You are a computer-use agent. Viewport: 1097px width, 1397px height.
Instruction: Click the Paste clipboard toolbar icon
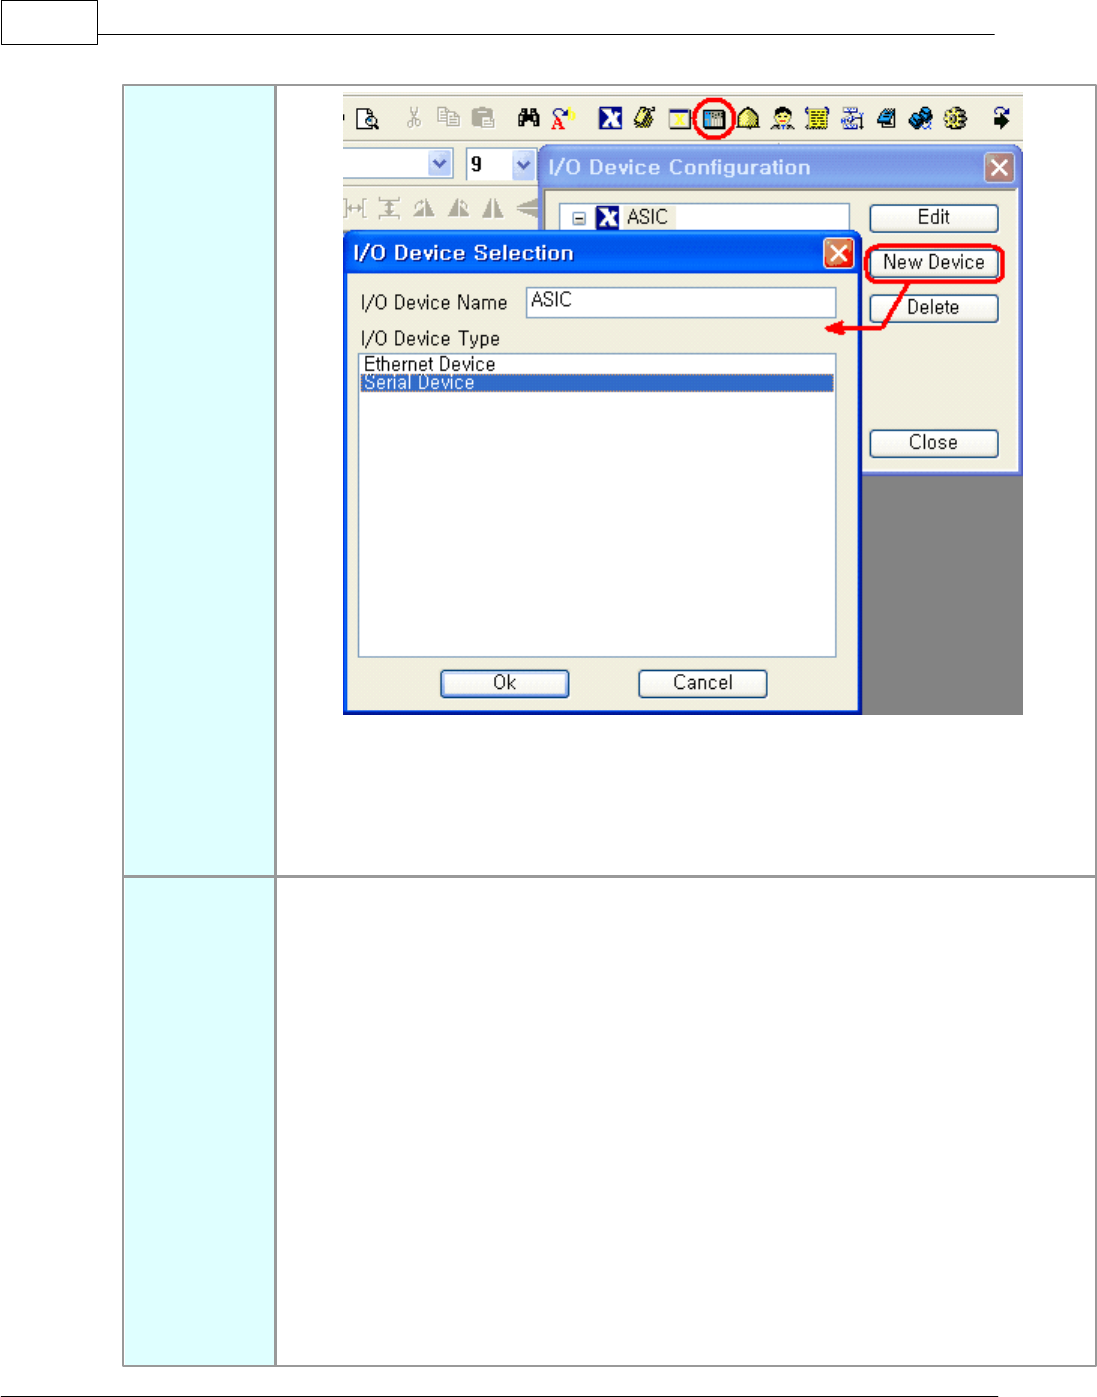(483, 118)
